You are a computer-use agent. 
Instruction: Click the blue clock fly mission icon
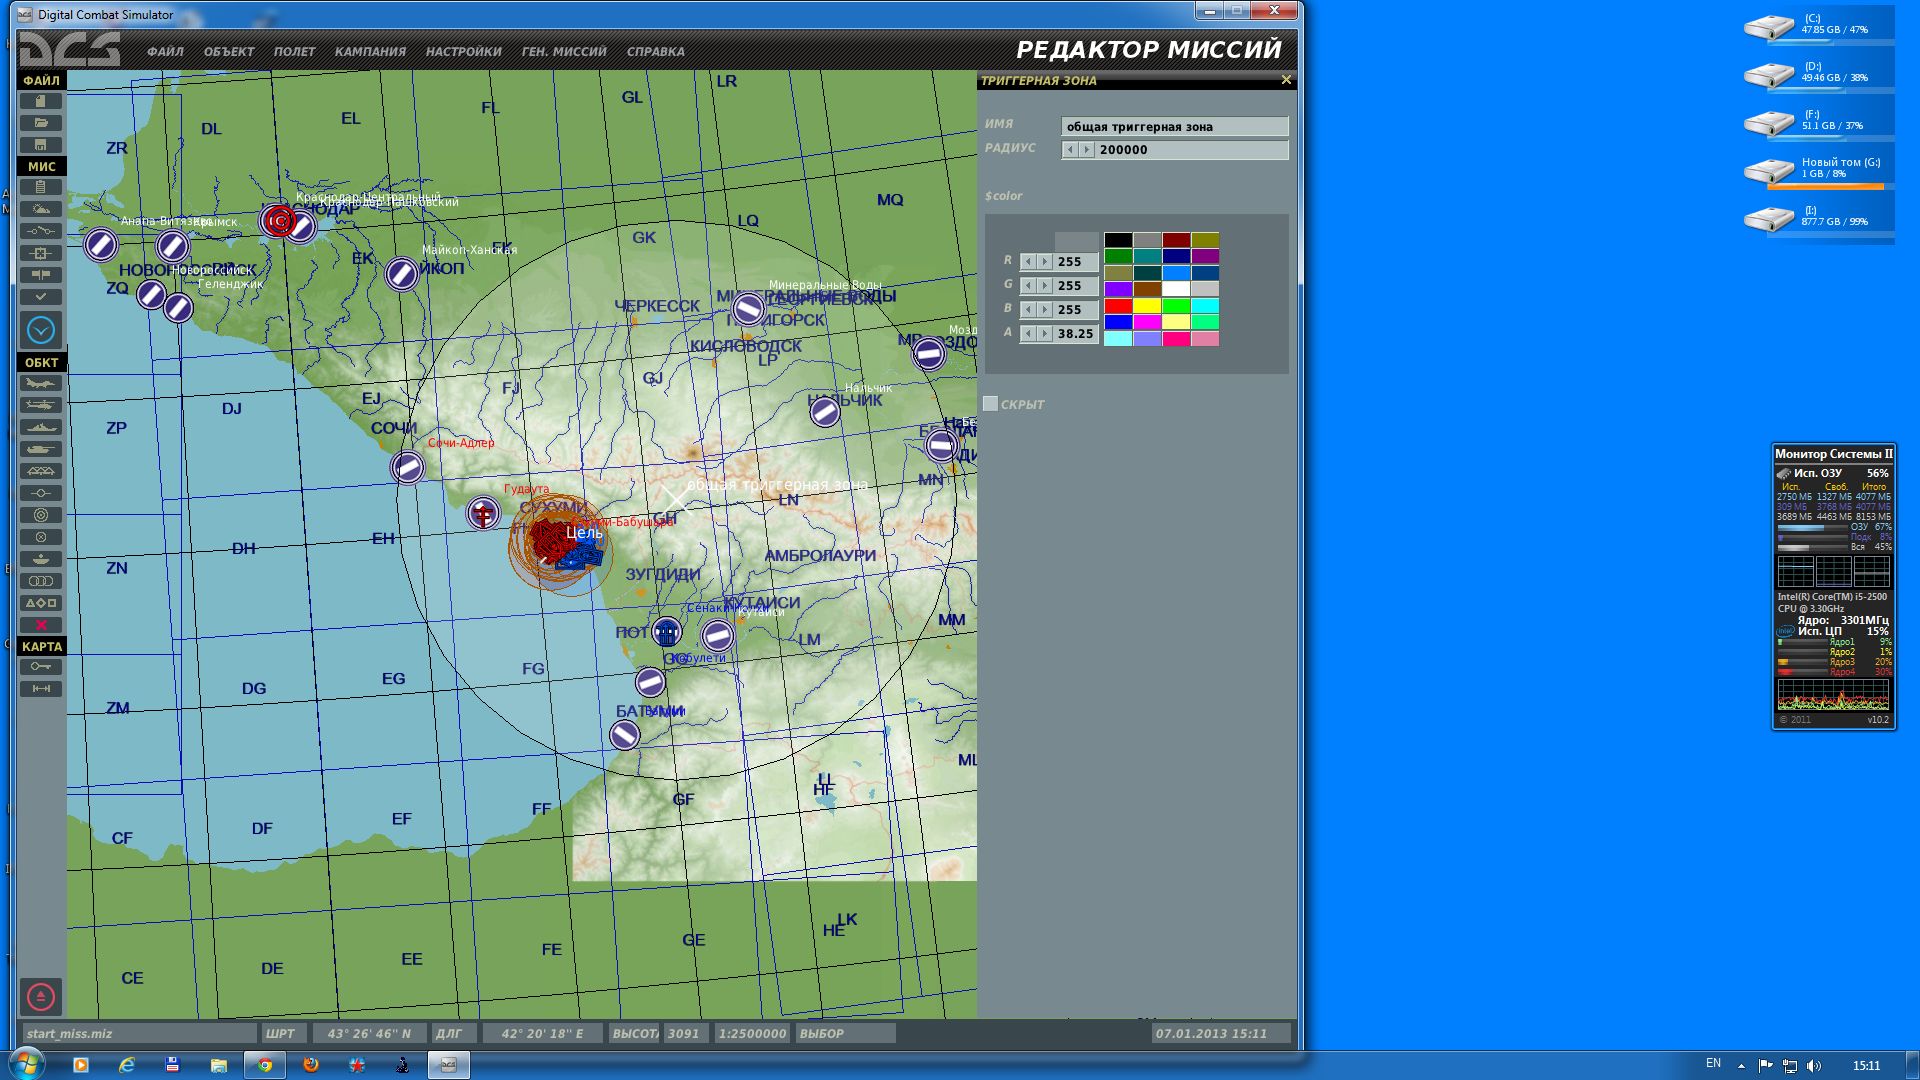tap(41, 330)
